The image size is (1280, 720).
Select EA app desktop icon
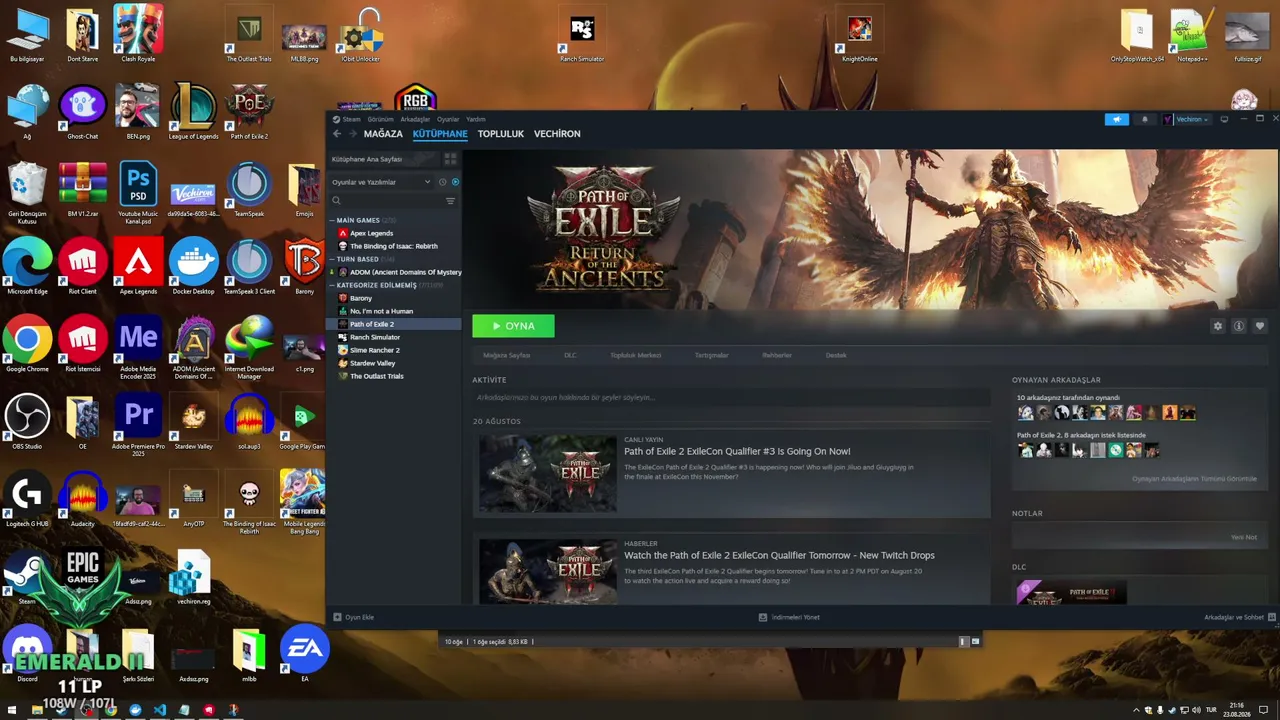pyautogui.click(x=304, y=655)
